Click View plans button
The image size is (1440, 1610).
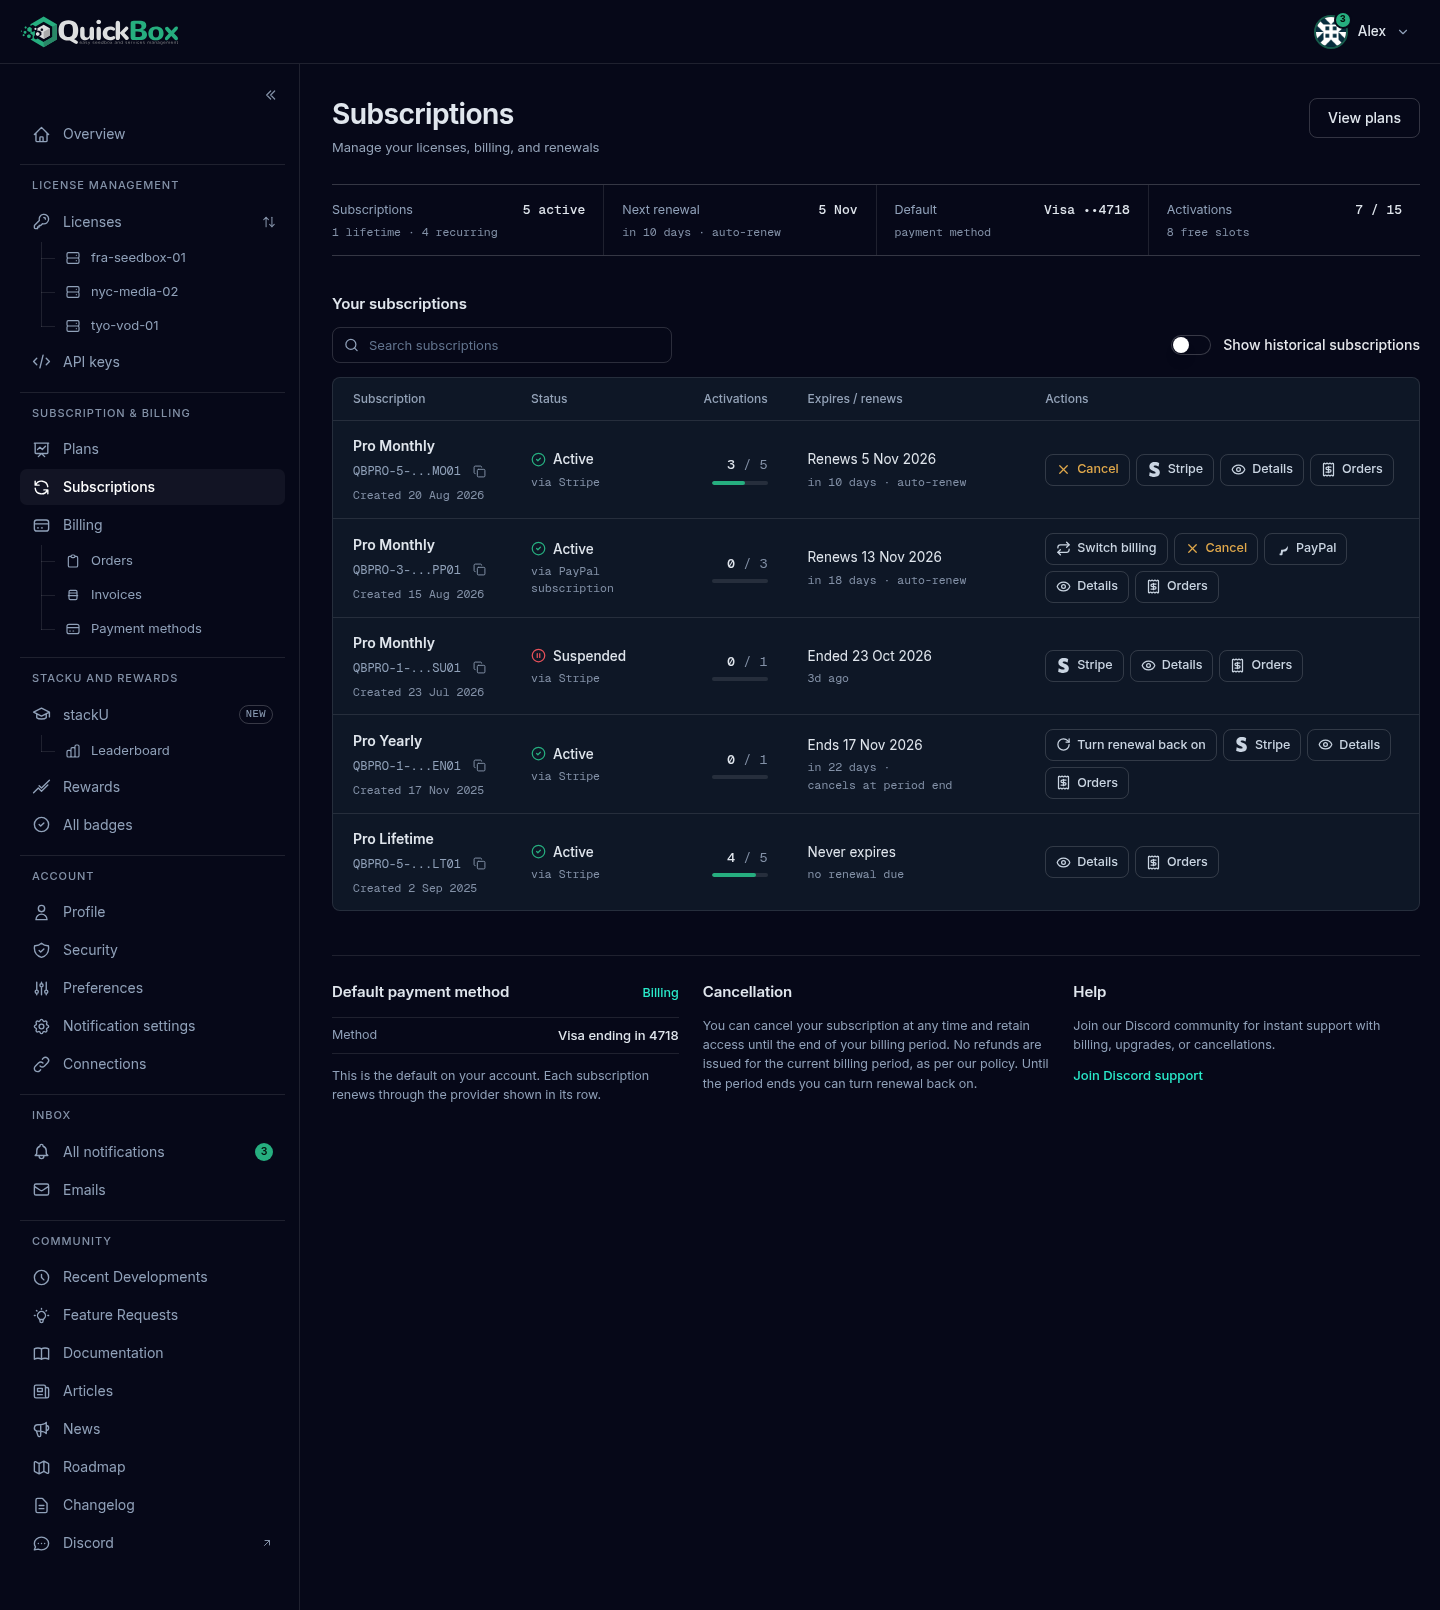pyautogui.click(x=1364, y=118)
